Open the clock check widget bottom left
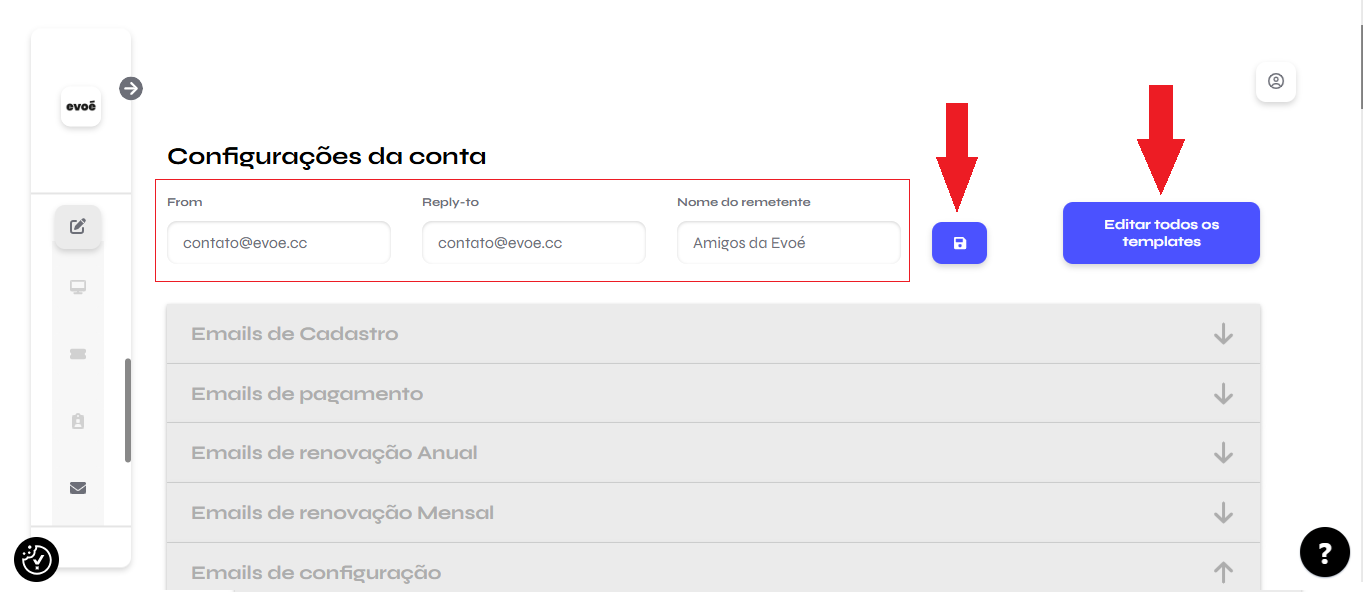Screen dimensions: 1363x592 click(x=37, y=560)
